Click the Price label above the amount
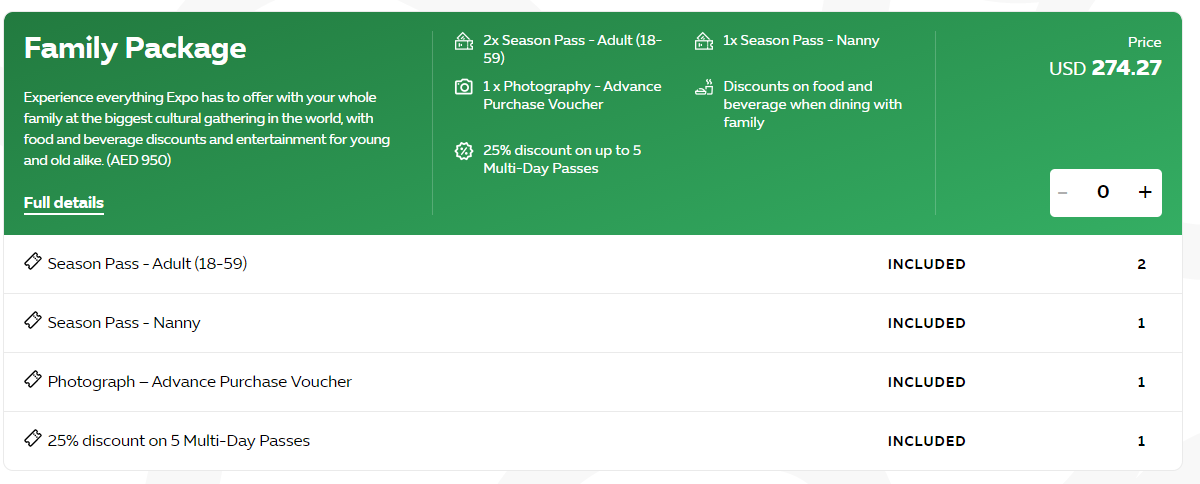Screen dimensions: 1200x484 (1145, 42)
